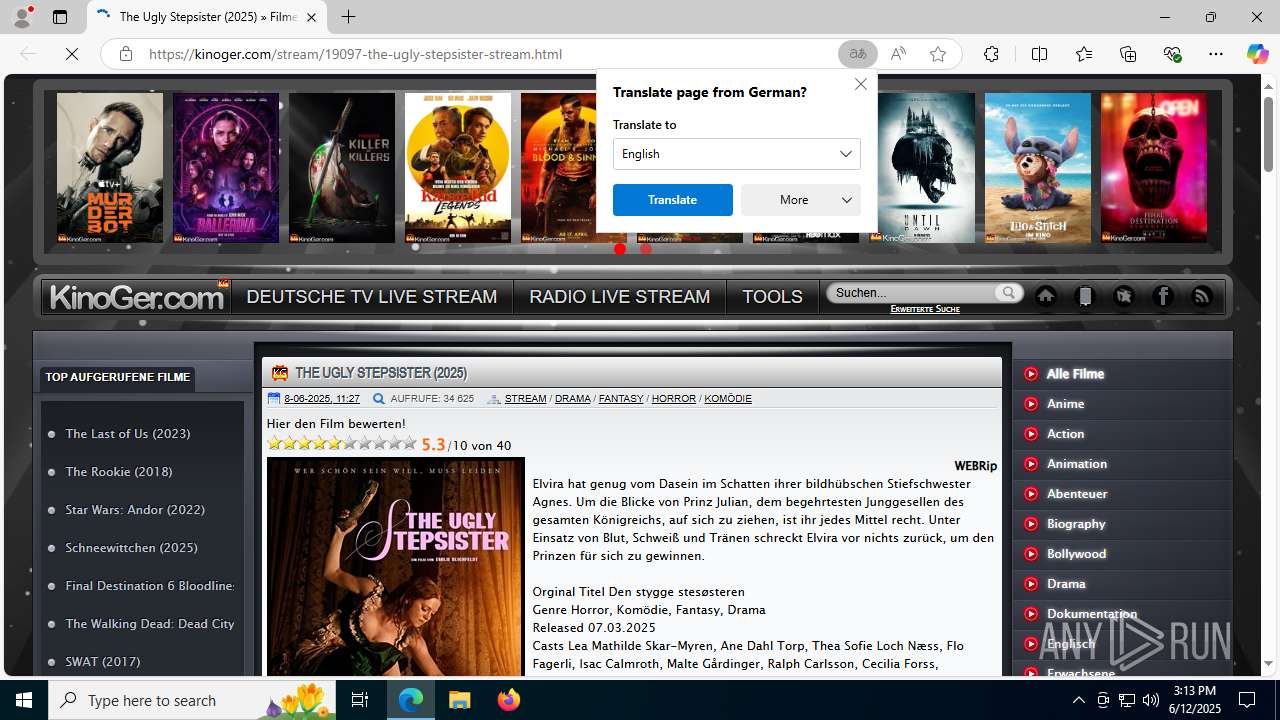Open Windows Start menu
This screenshot has width=1280, height=720.
point(24,700)
